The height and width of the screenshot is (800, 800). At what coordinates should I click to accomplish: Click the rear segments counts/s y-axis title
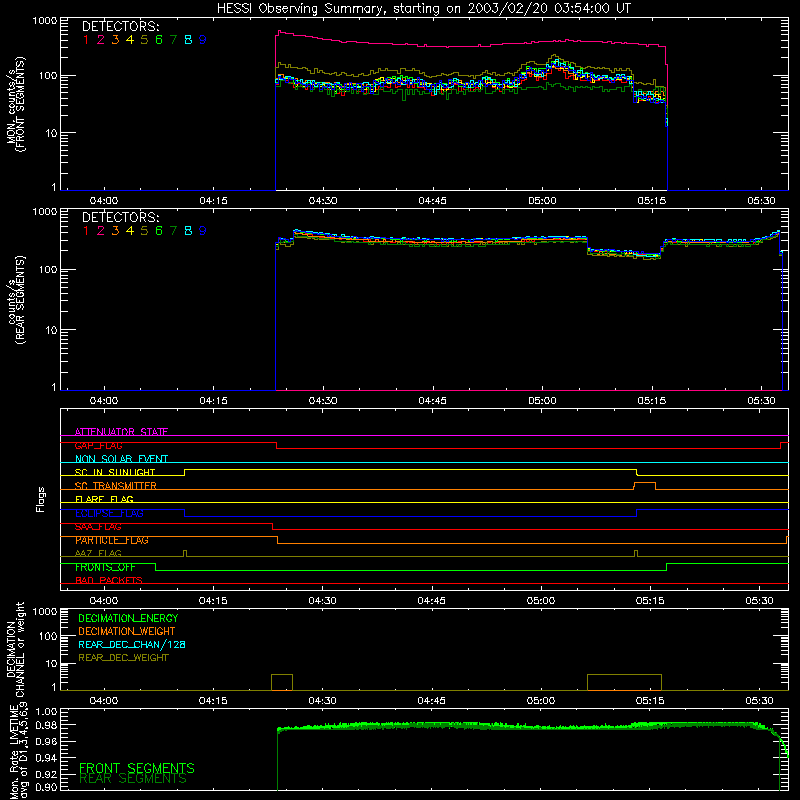(15, 299)
